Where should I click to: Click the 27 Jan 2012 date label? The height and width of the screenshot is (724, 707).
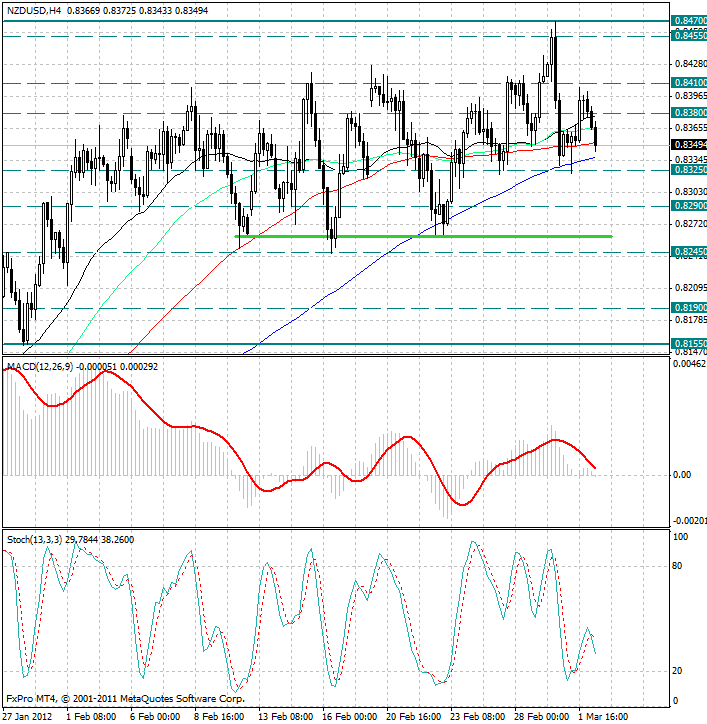[27, 716]
